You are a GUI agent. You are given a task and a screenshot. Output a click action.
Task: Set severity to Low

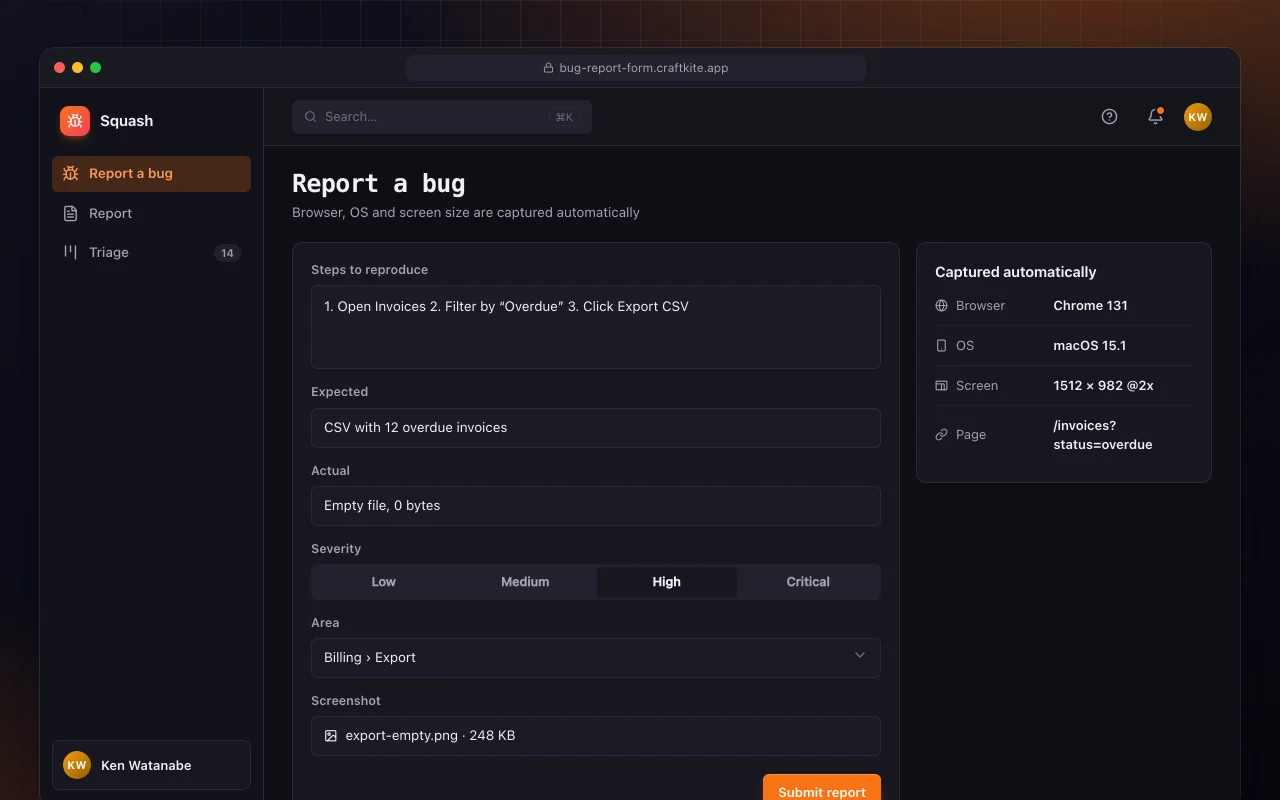pos(384,582)
